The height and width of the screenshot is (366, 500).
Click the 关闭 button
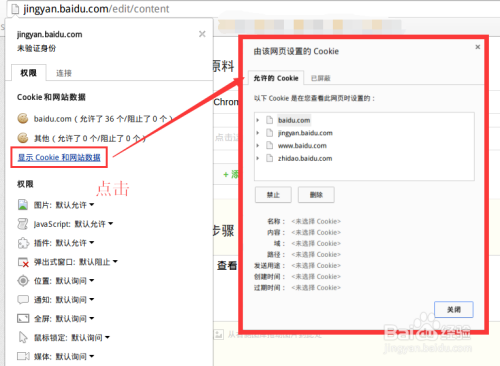[x=454, y=310]
